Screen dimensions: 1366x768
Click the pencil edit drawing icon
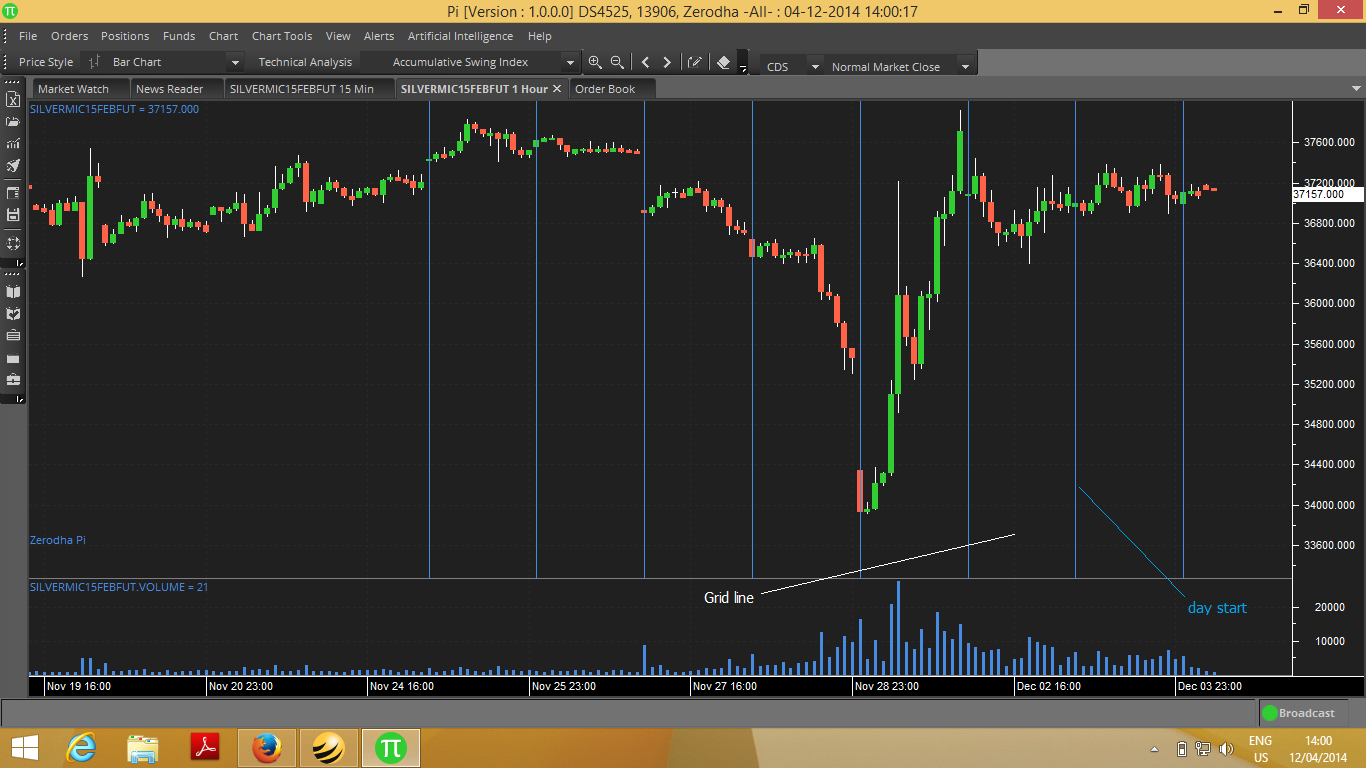point(695,62)
